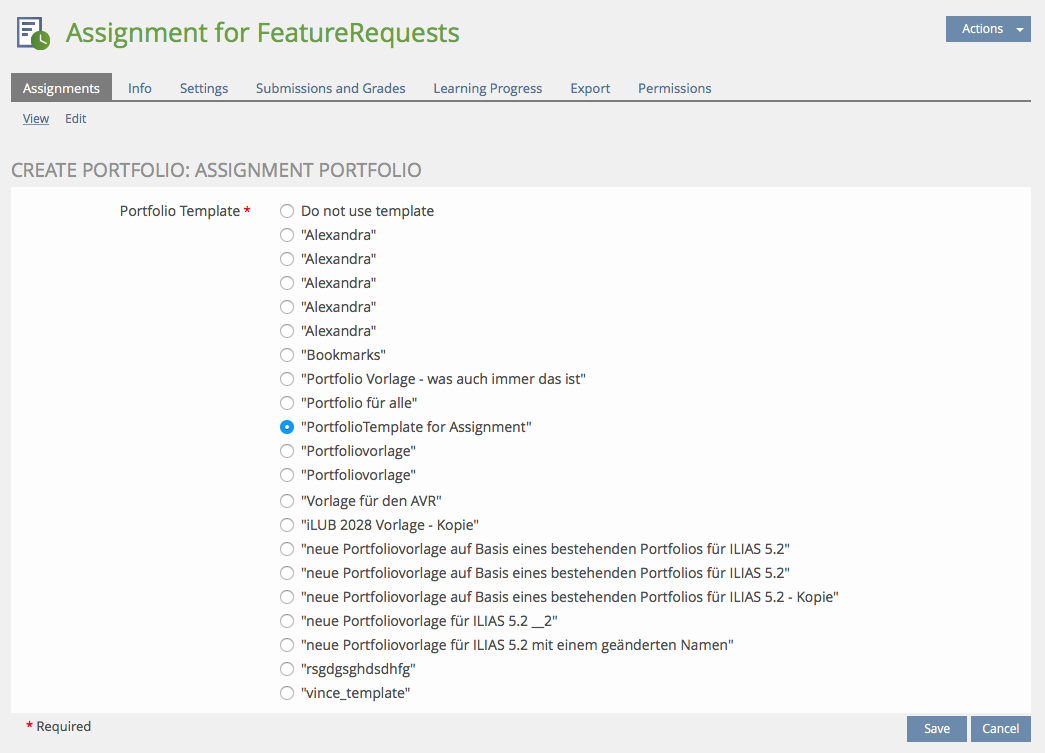1045x753 pixels.
Task: Go to Submissions and Grades tab
Action: [x=330, y=88]
